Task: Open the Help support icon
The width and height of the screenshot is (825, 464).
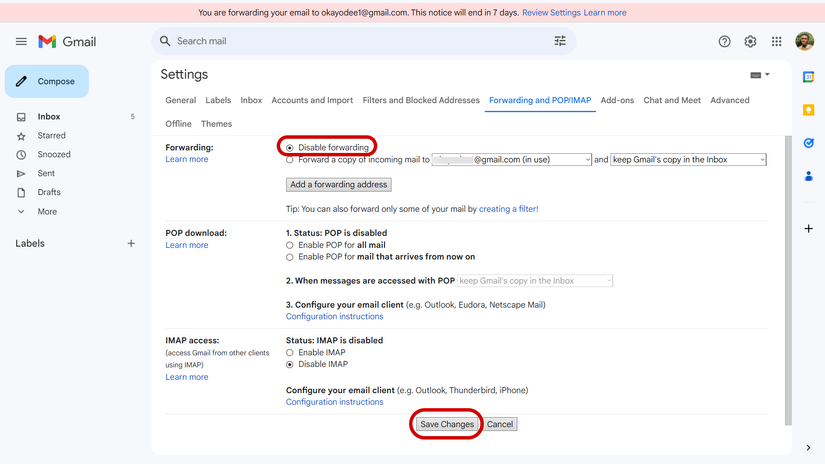Action: click(x=724, y=41)
